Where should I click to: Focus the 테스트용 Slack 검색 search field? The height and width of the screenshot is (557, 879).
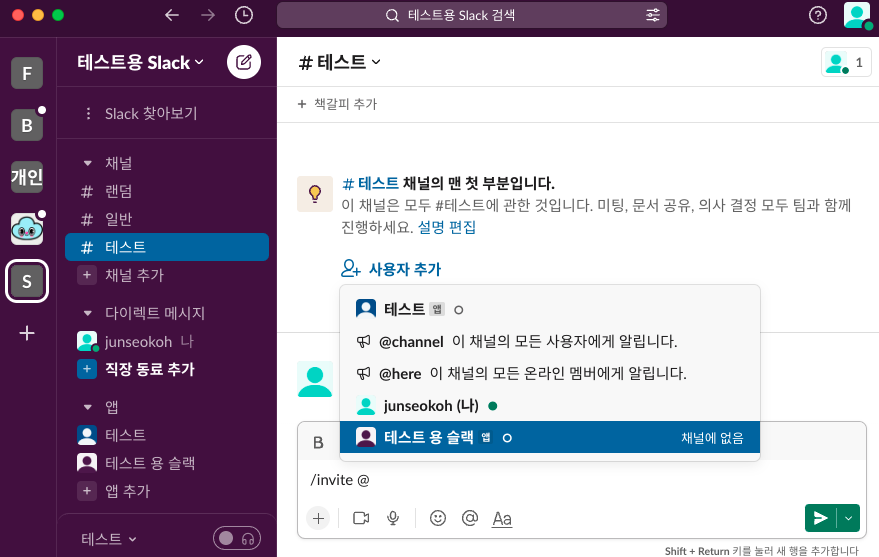472,15
